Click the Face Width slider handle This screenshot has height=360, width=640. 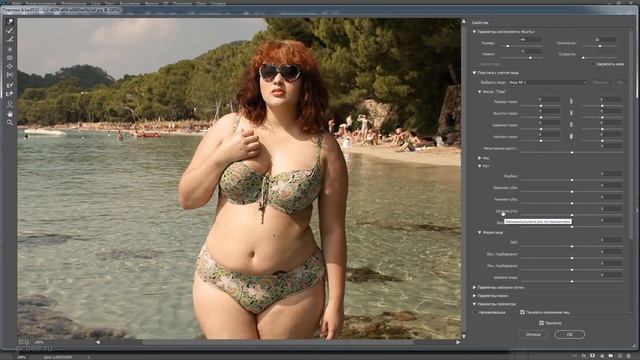point(572,282)
